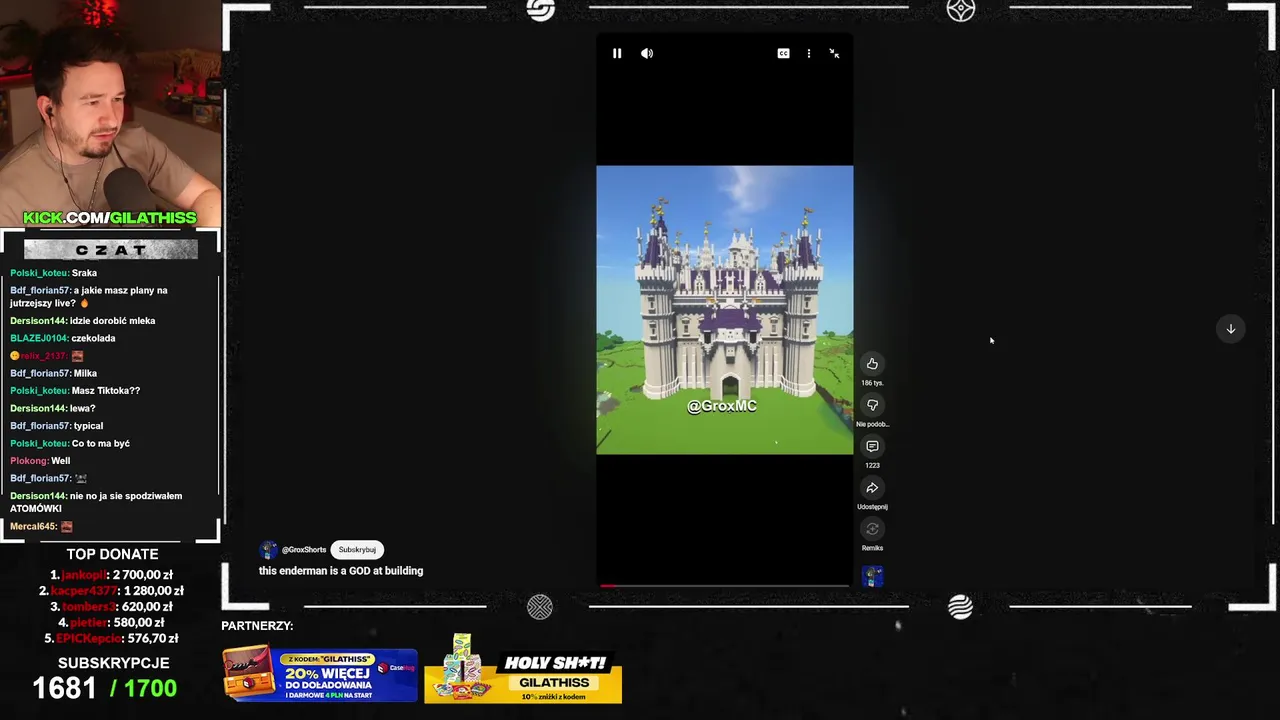
Task: Dislike the video with thumbs down
Action: coord(872,405)
